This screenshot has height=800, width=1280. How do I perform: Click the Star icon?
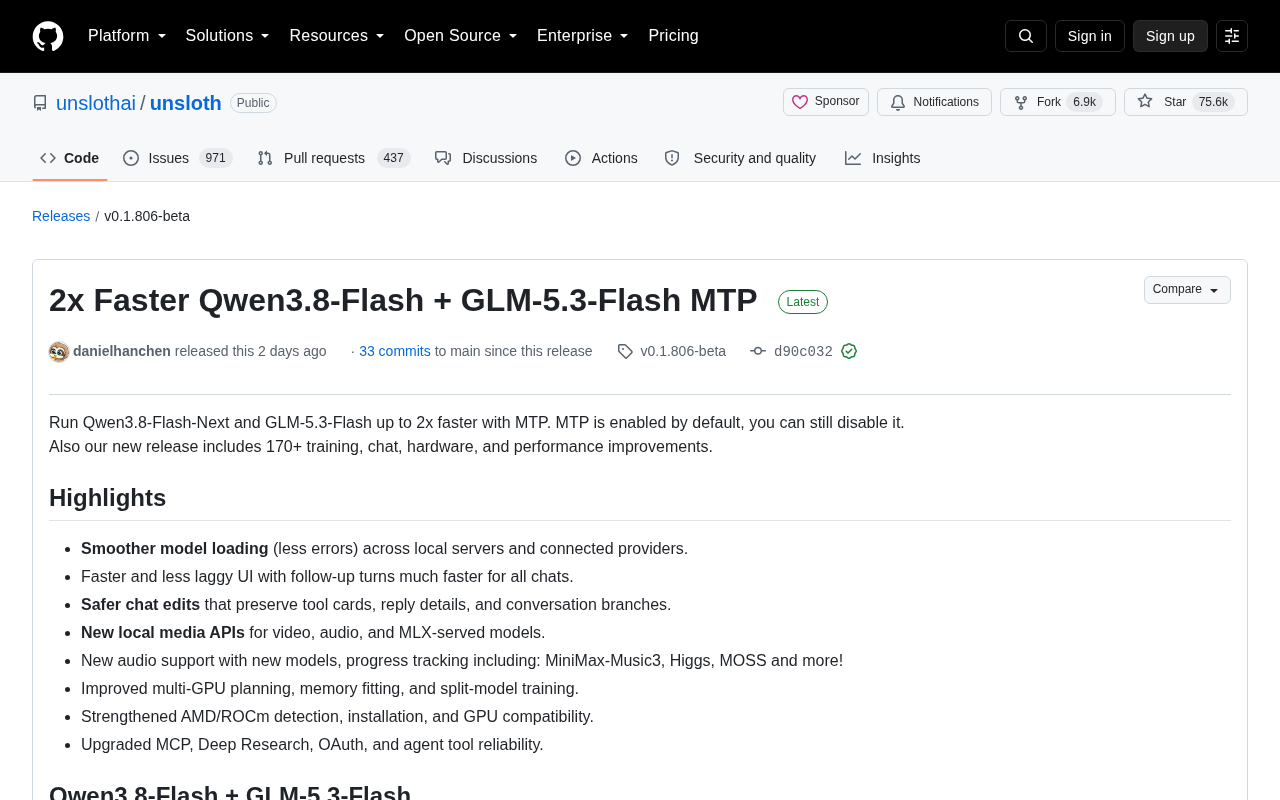(1145, 101)
